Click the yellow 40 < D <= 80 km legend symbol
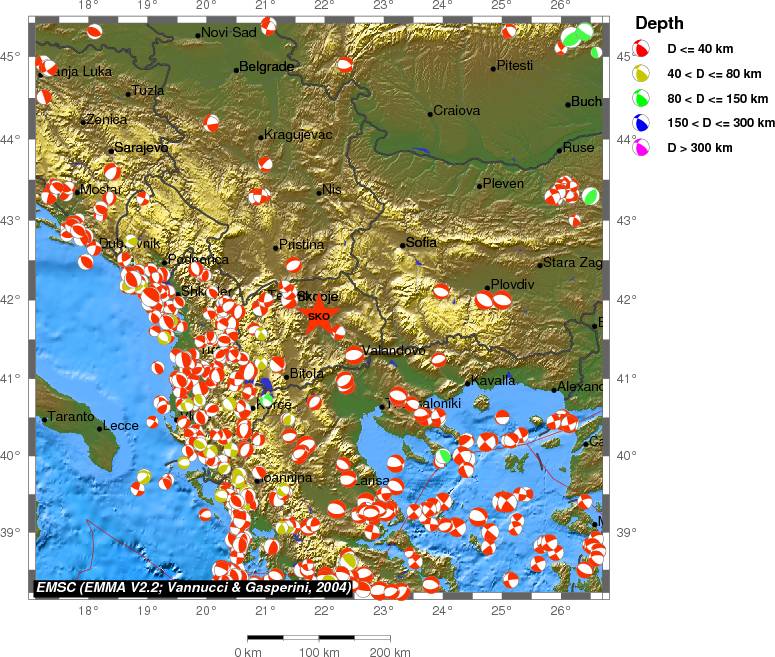This screenshot has width=775, height=657. point(641,73)
